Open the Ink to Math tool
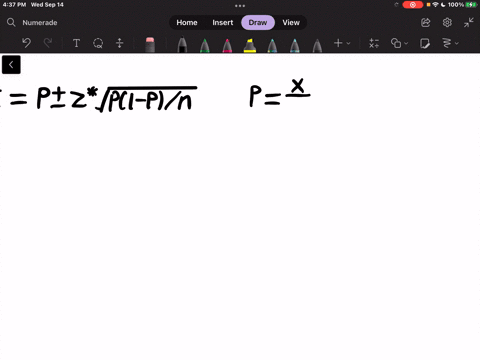480x360 pixels. [x=374, y=43]
